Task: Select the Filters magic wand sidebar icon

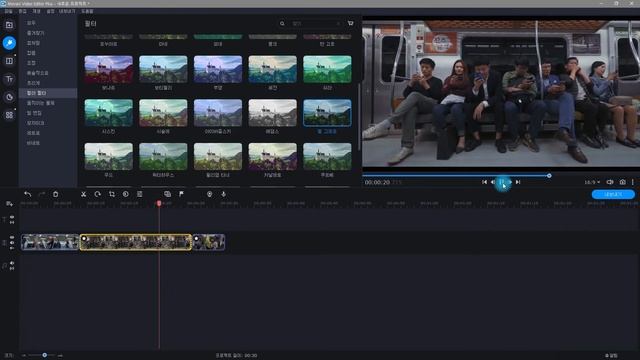Action: coord(9,43)
